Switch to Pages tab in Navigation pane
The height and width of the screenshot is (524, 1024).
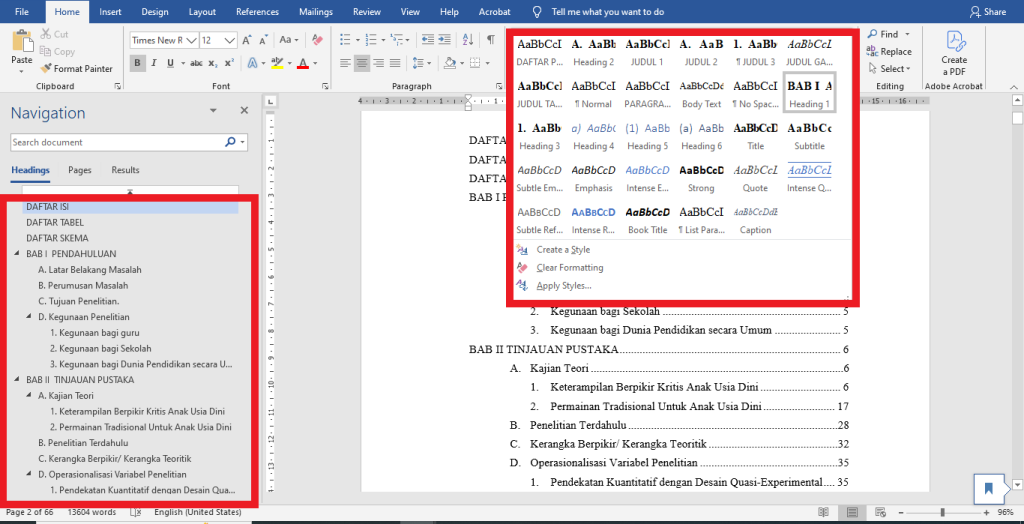click(x=80, y=170)
